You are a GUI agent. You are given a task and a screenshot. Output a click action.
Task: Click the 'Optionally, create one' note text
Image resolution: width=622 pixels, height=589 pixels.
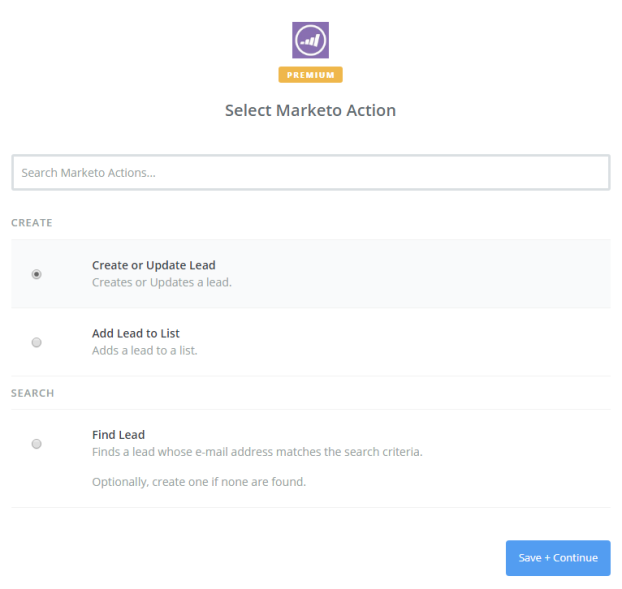click(198, 482)
